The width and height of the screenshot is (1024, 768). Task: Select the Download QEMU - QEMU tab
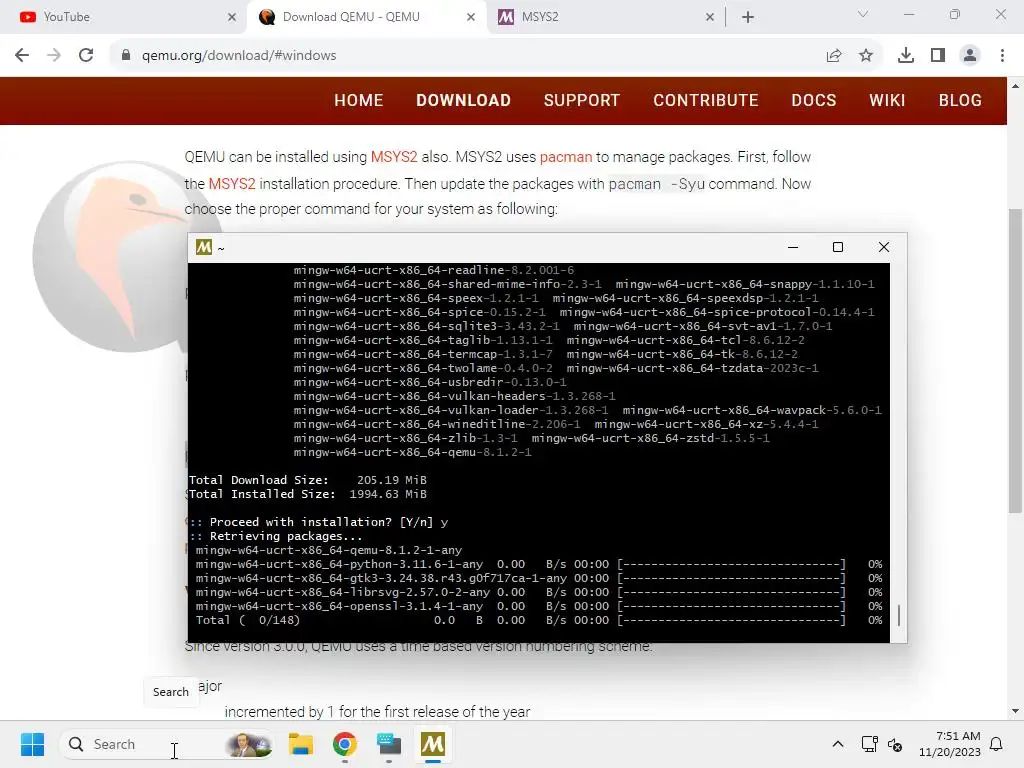tap(367, 17)
